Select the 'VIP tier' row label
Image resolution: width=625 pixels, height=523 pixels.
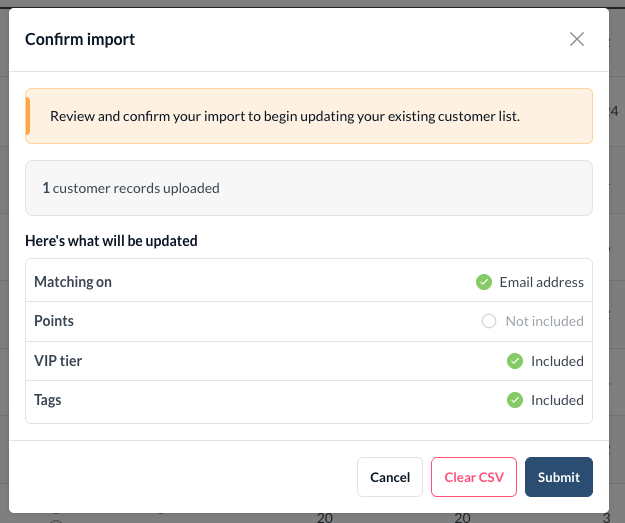[x=58, y=361]
